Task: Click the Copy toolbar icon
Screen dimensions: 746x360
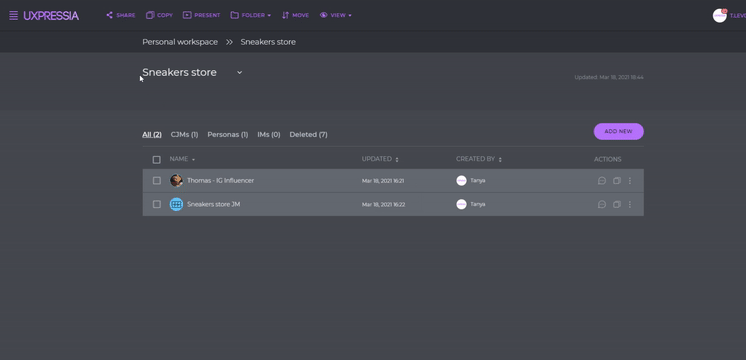Action: click(150, 15)
